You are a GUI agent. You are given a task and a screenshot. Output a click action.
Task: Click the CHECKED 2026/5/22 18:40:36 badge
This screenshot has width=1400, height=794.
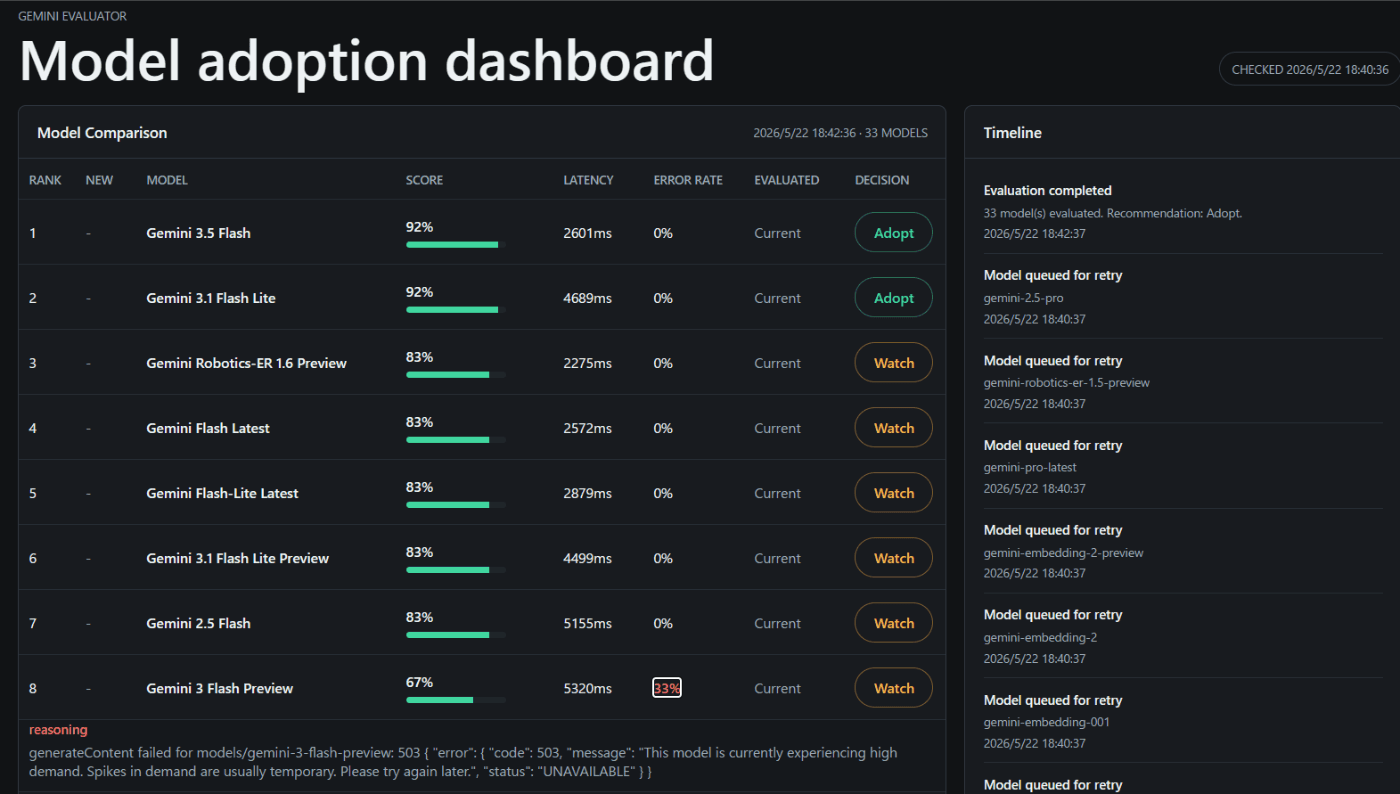1310,69
